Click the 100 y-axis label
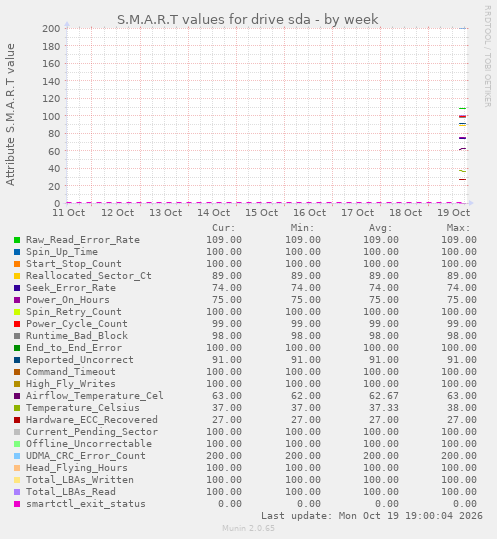497x539 pixels. (51, 117)
